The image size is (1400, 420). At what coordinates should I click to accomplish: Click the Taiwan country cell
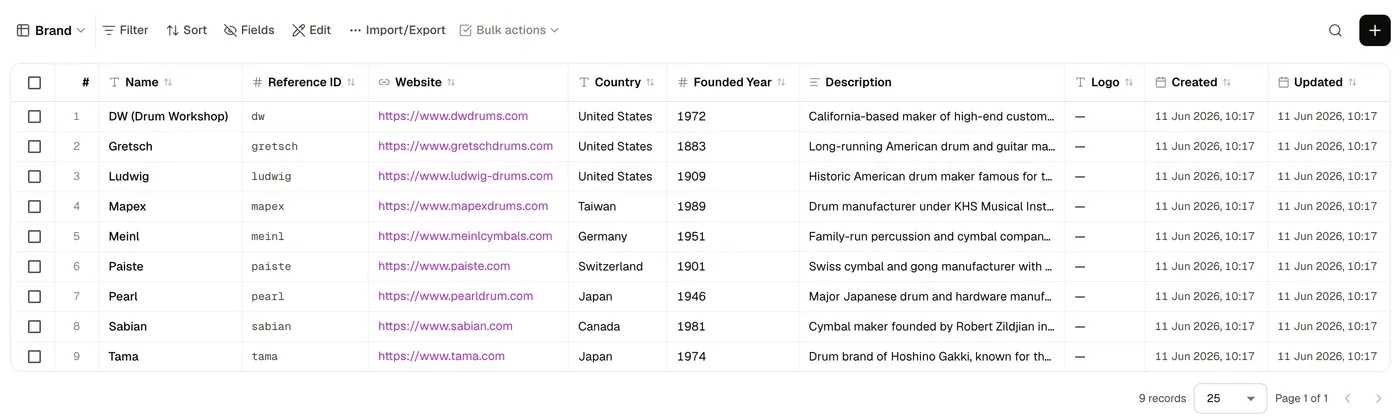point(618,206)
